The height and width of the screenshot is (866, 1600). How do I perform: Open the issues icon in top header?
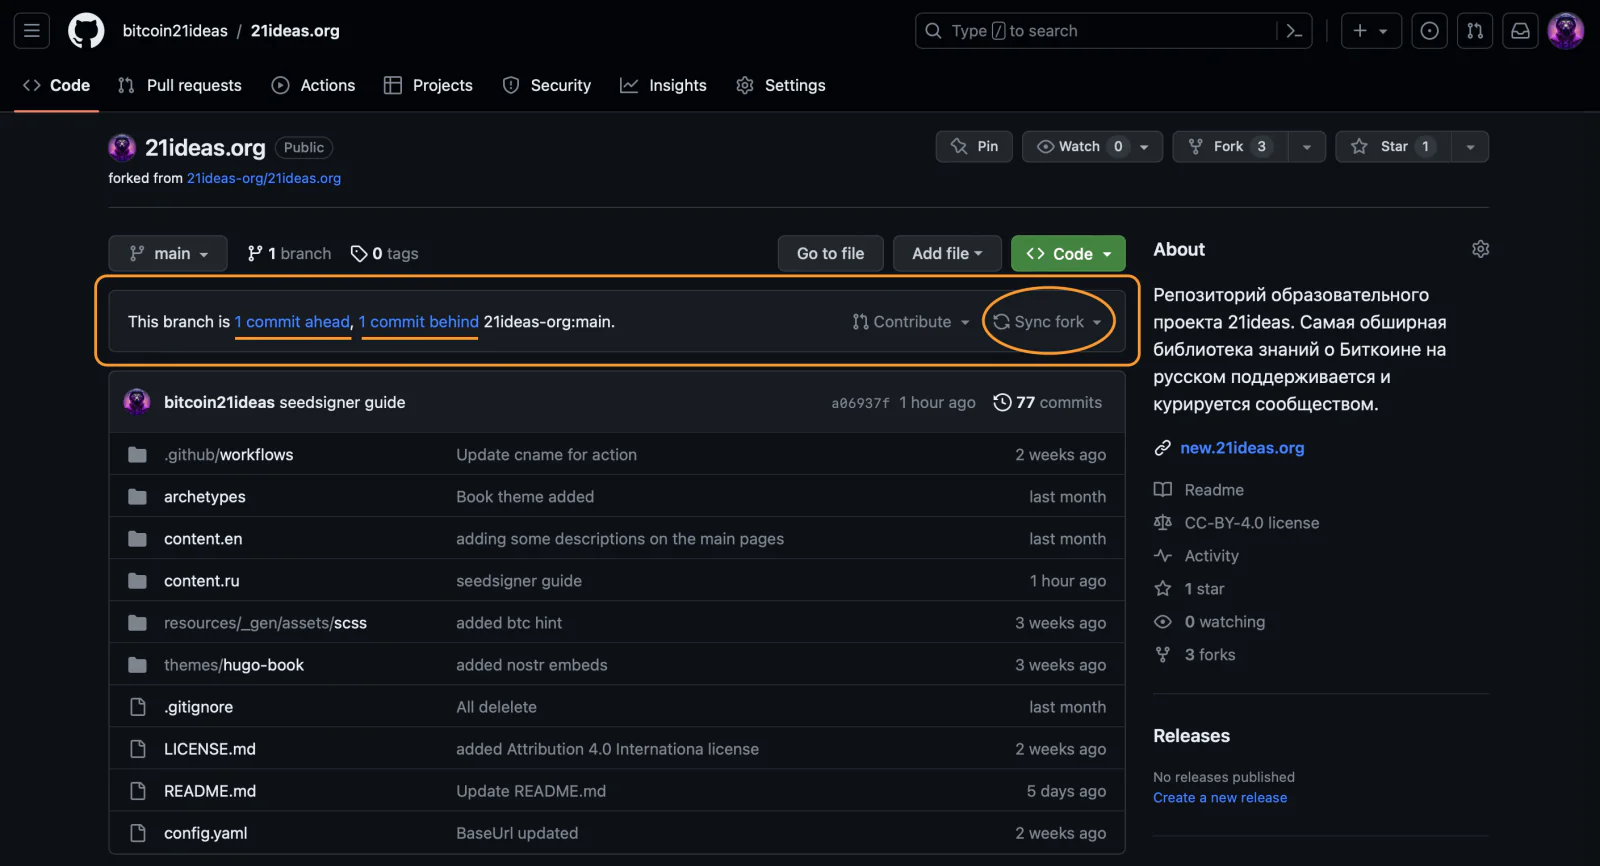coord(1430,31)
